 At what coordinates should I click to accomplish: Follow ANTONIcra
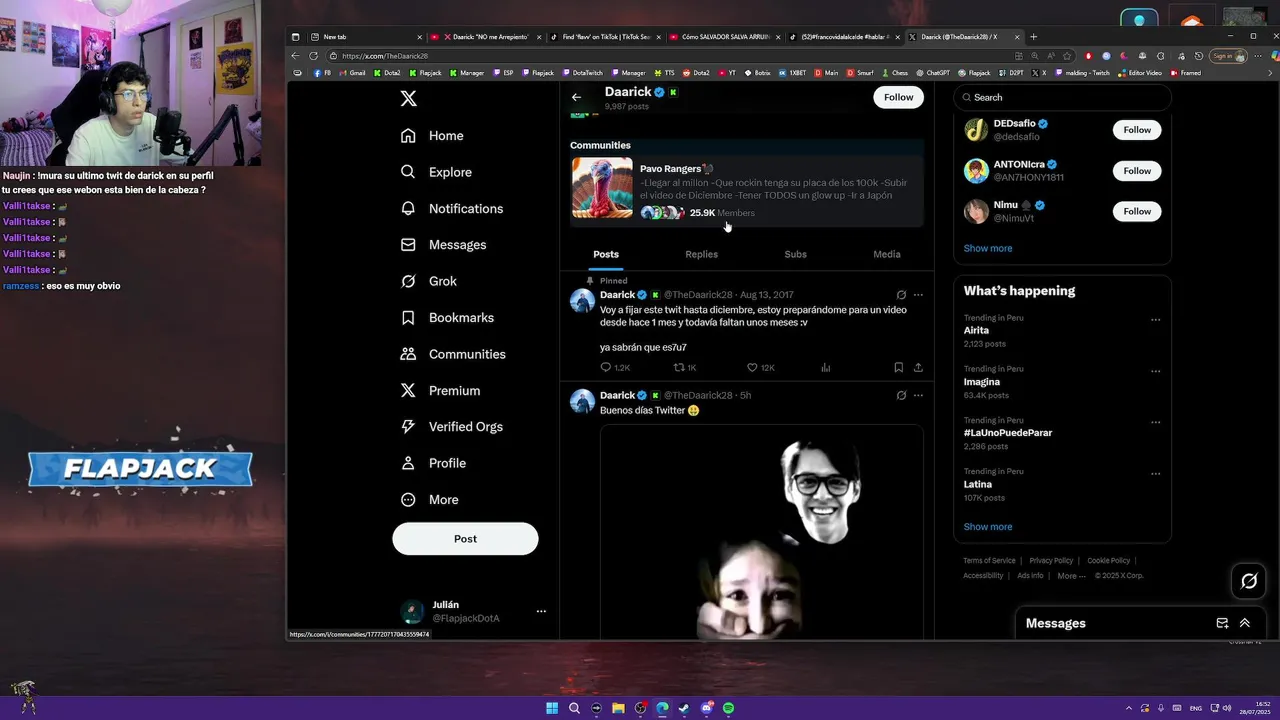(x=1137, y=171)
